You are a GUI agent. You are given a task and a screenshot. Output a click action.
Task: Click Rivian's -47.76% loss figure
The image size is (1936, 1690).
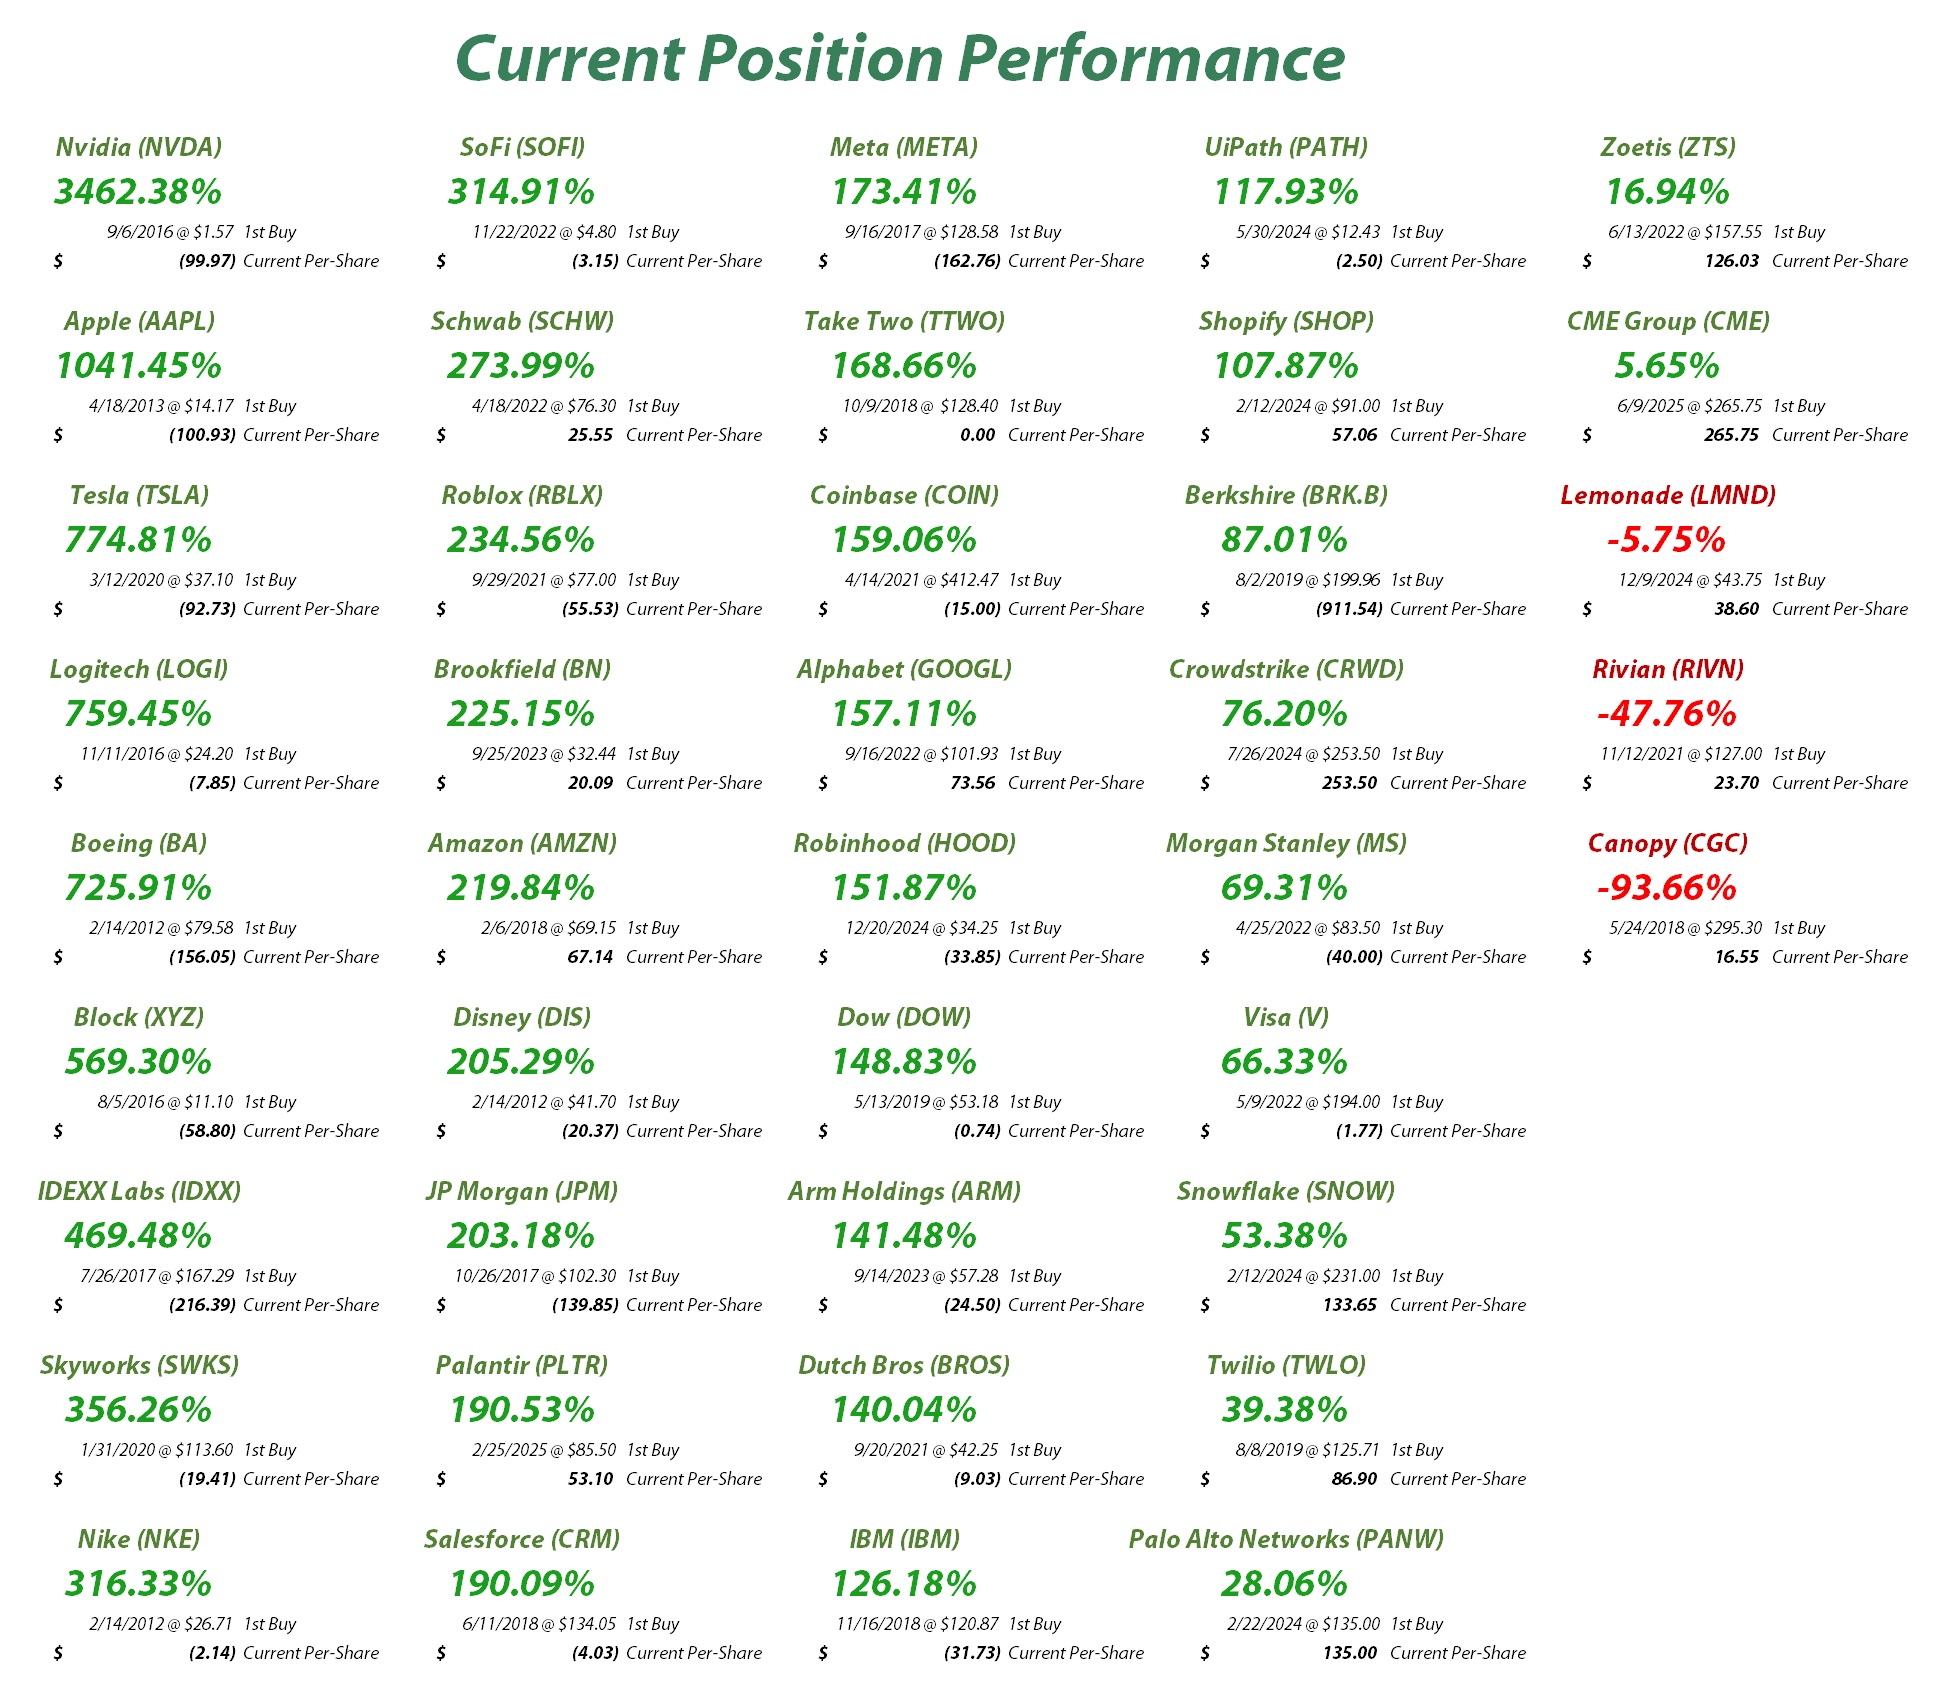click(1667, 713)
